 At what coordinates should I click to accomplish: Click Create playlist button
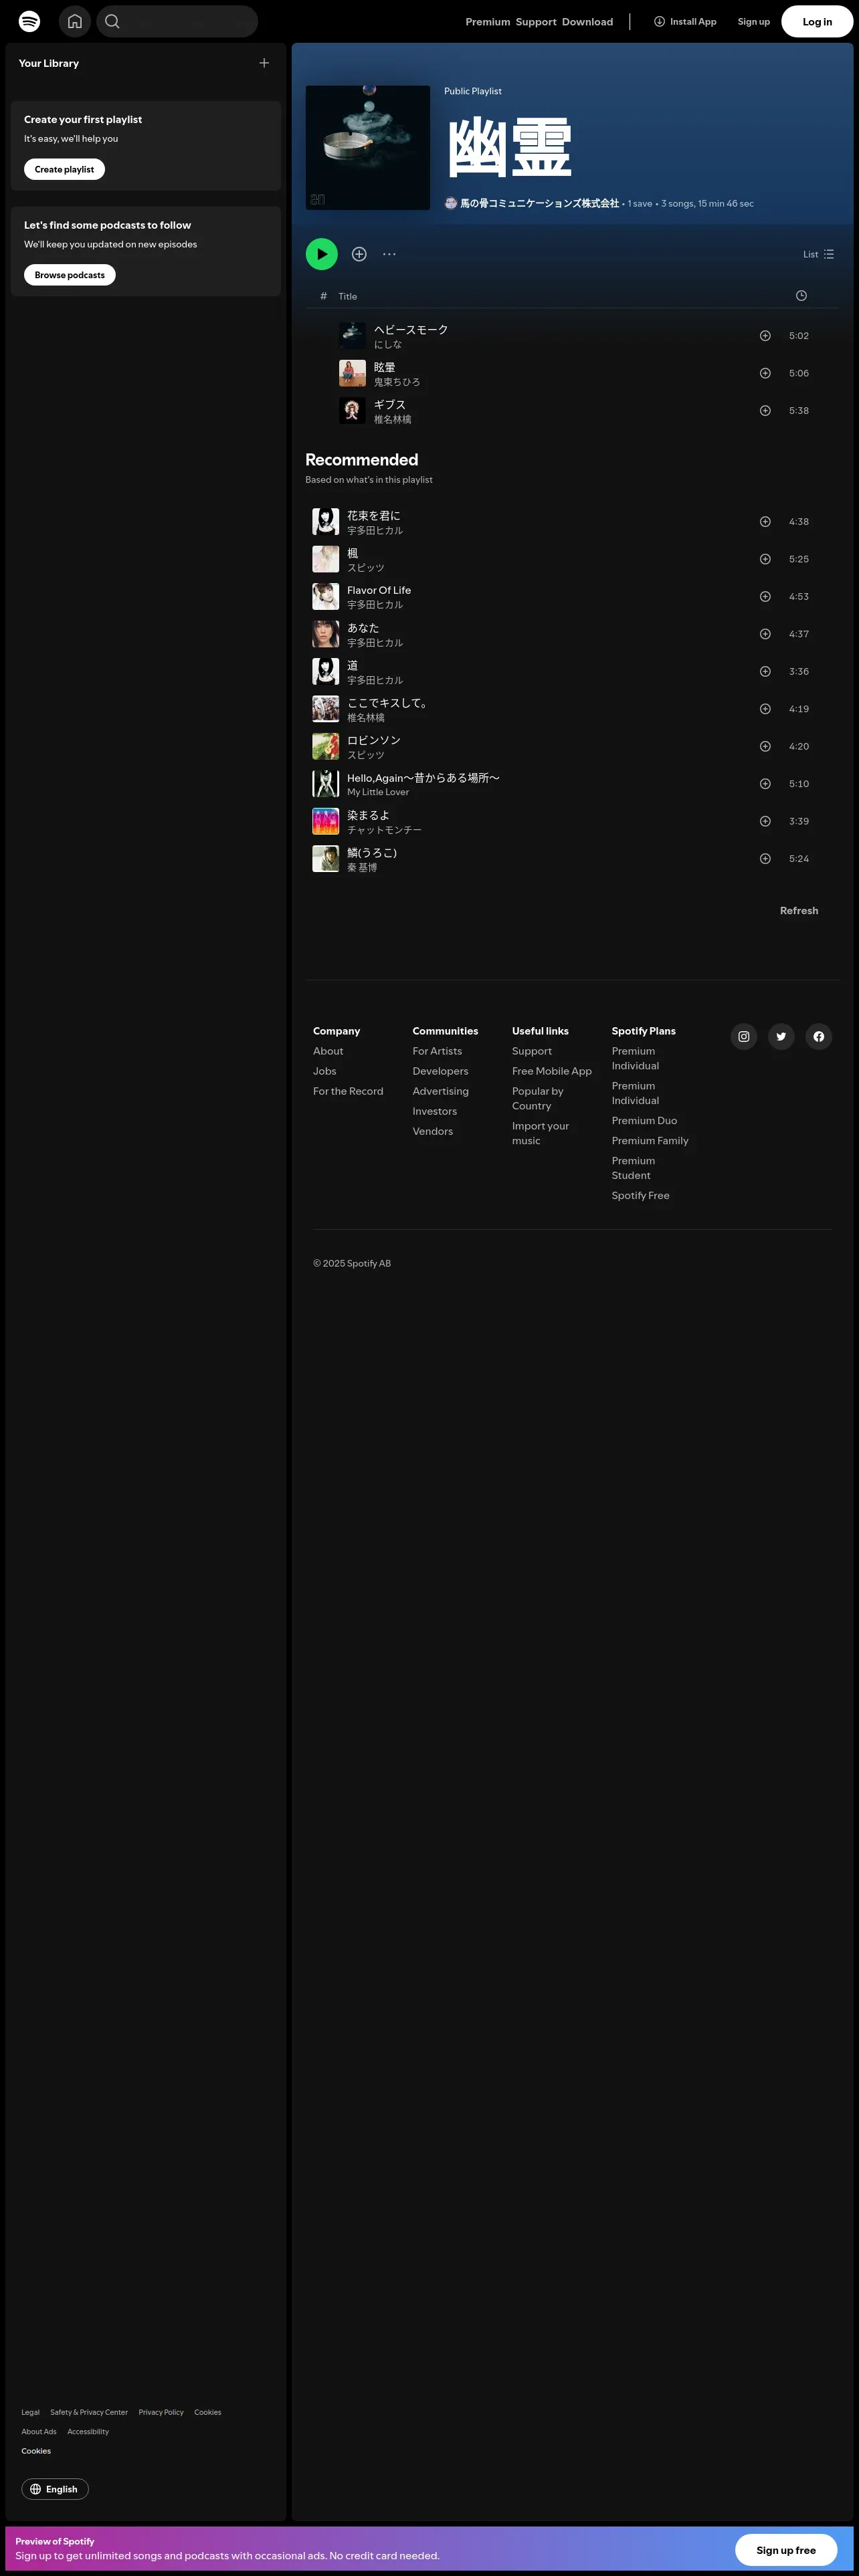pyautogui.click(x=64, y=169)
